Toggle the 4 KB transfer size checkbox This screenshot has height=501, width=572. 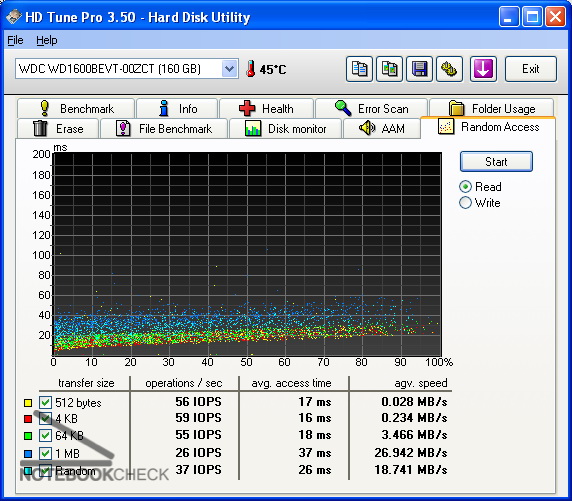coord(45,418)
